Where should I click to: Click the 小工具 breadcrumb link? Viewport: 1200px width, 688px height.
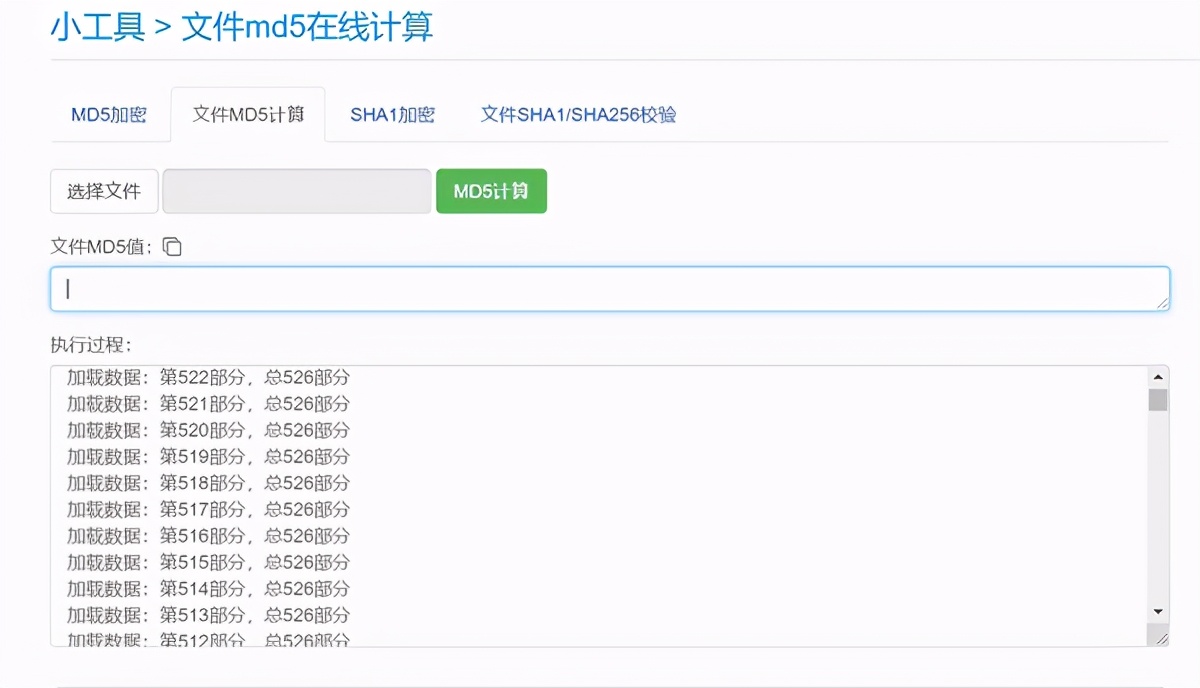click(97, 27)
